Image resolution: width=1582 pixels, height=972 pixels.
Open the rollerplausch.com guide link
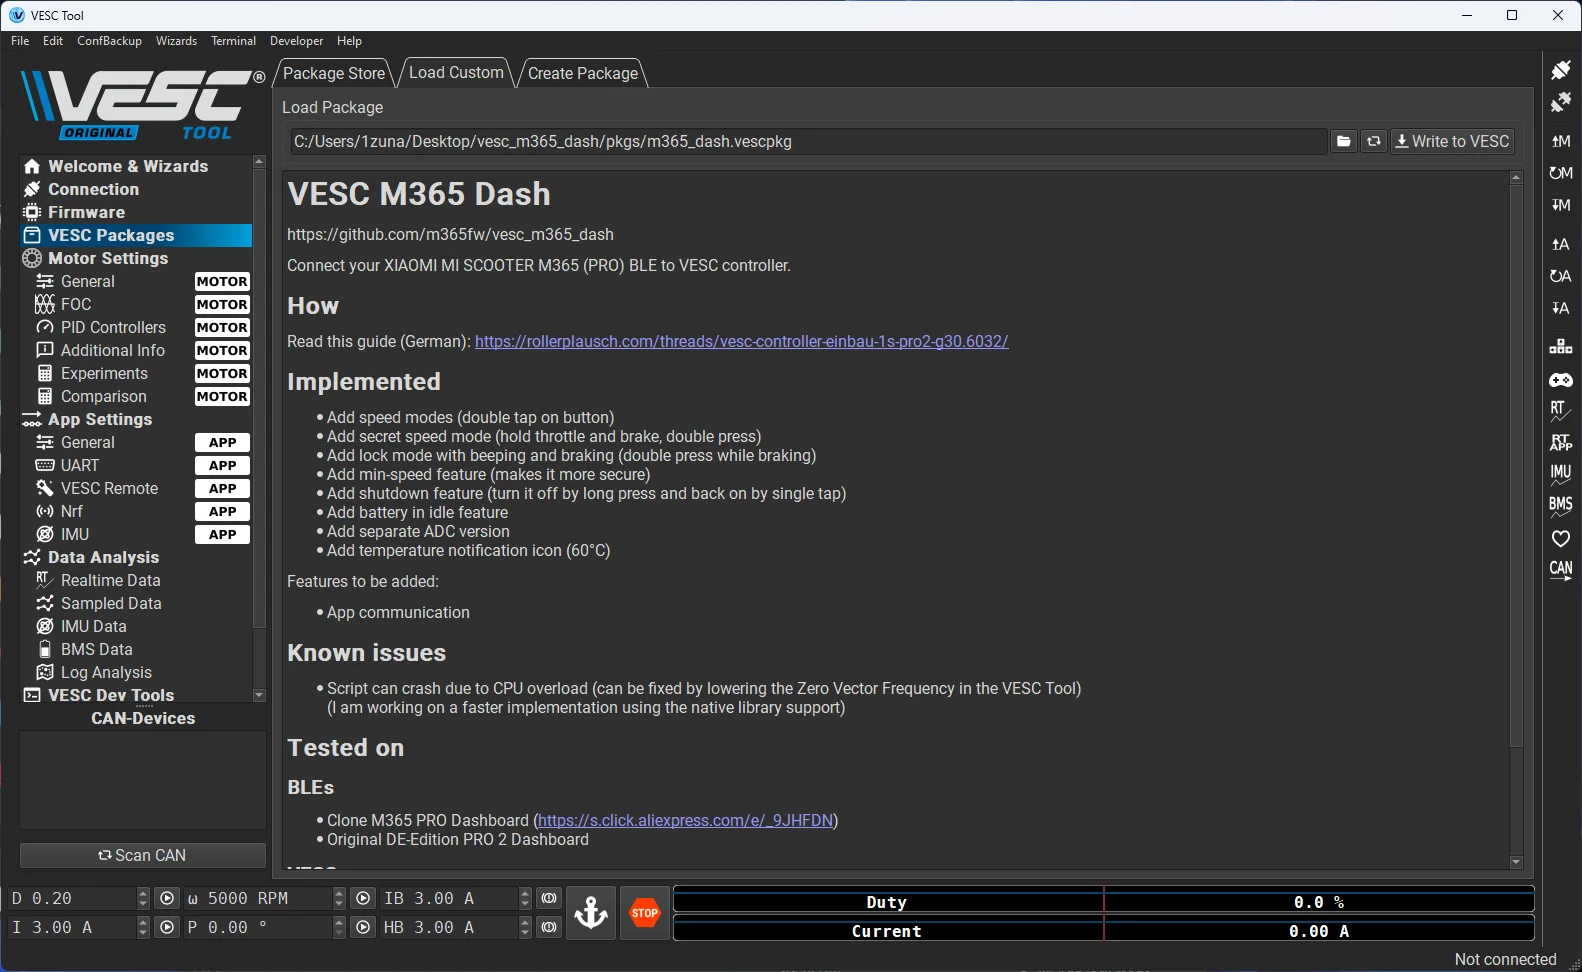(741, 342)
